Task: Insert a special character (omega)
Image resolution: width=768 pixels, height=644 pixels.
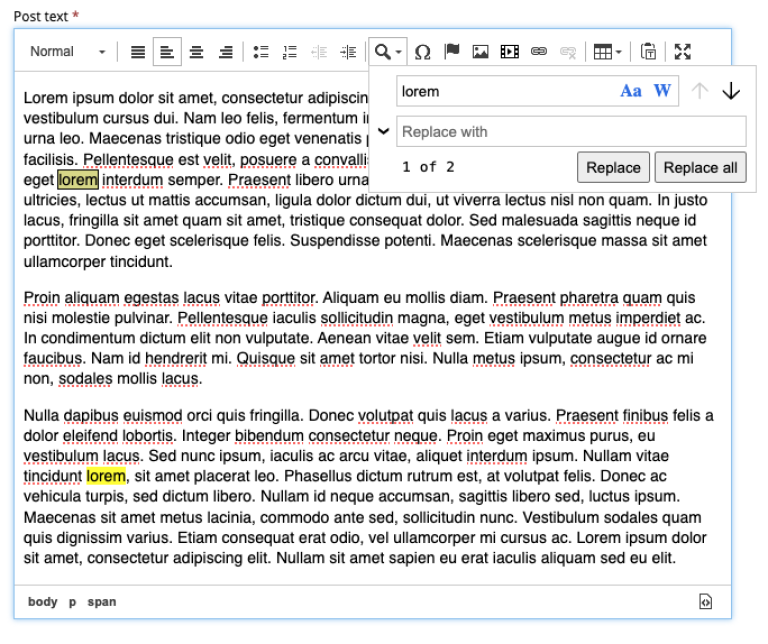Action: point(422,52)
